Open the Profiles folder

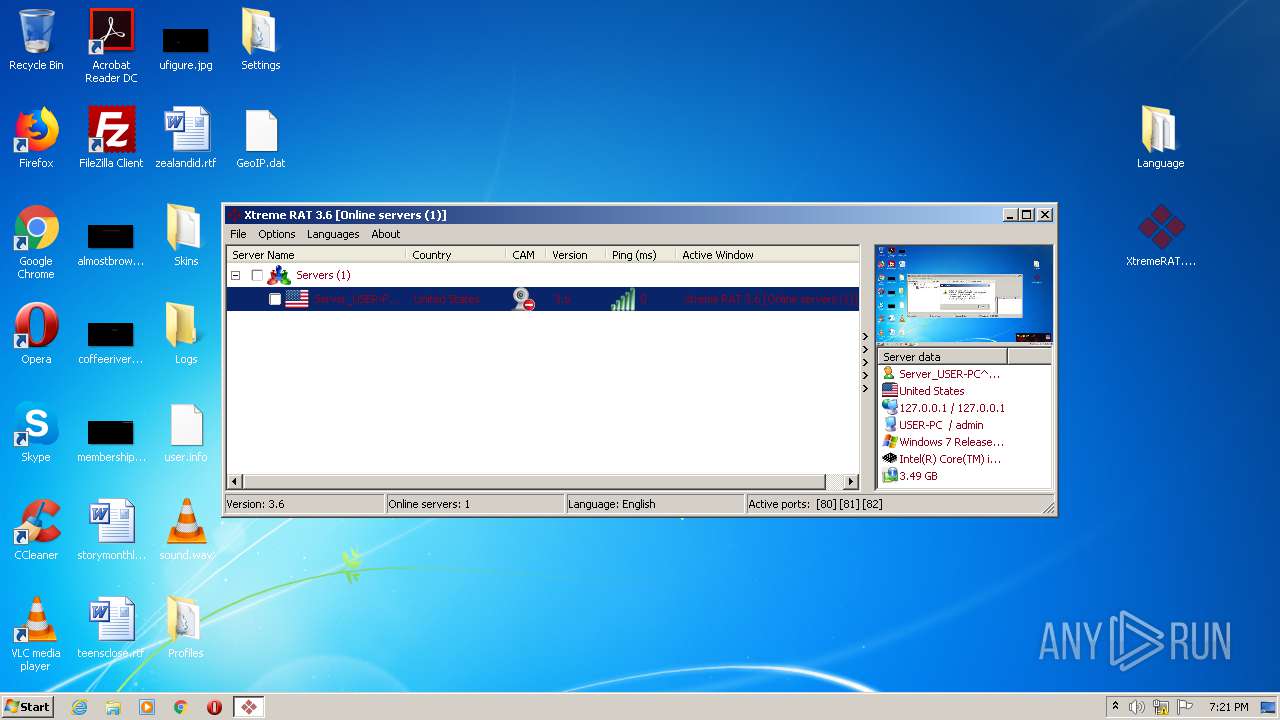pos(186,628)
